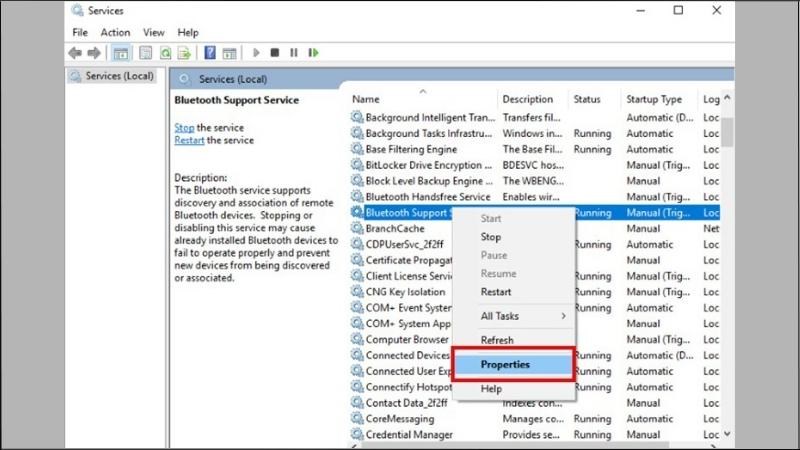Click the Pause Service toolbar icon
Screen dimensions: 800x450
pos(294,52)
